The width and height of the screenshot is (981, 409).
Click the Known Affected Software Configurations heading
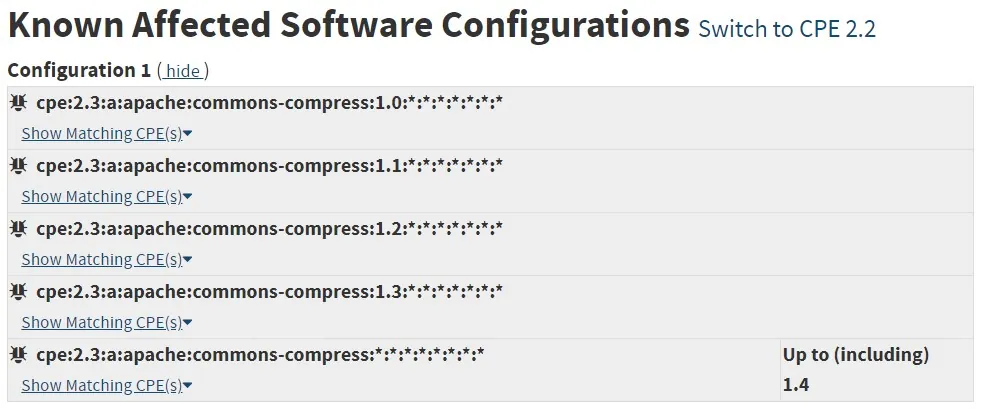click(348, 26)
